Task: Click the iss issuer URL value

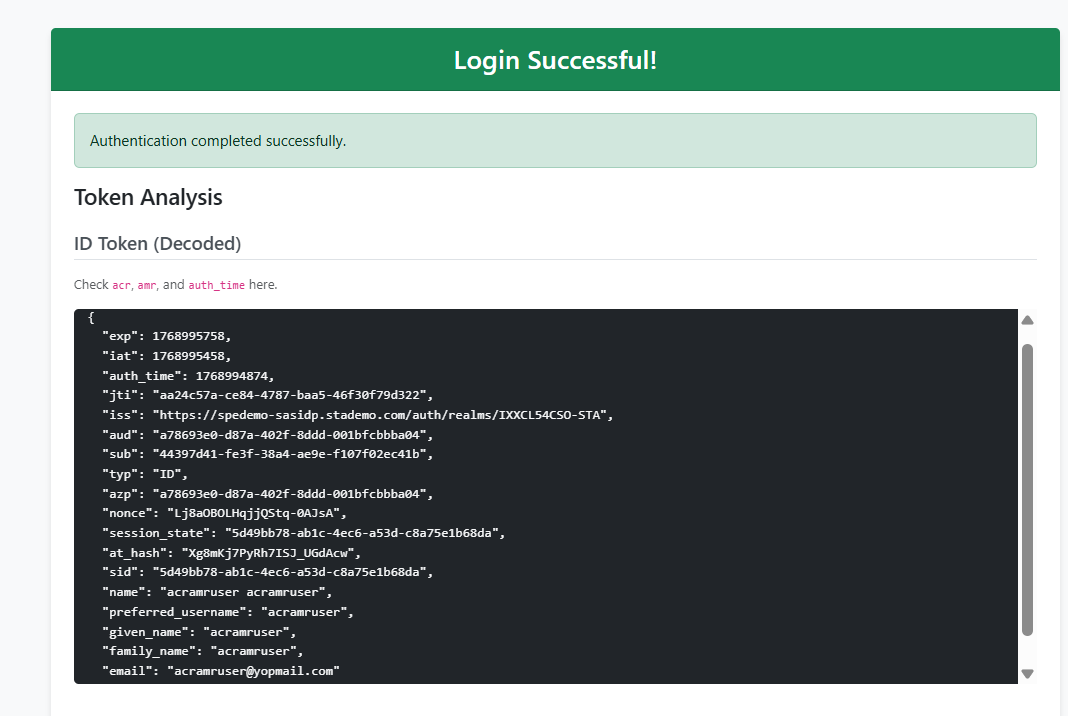Action: point(382,415)
